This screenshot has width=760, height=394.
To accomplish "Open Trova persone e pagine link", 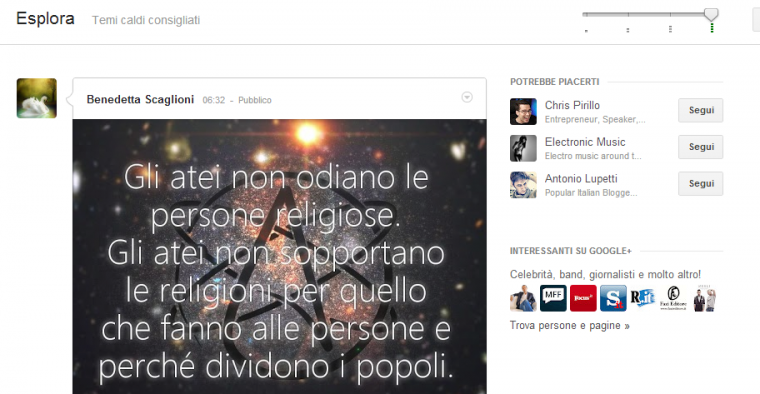I will click(570, 326).
